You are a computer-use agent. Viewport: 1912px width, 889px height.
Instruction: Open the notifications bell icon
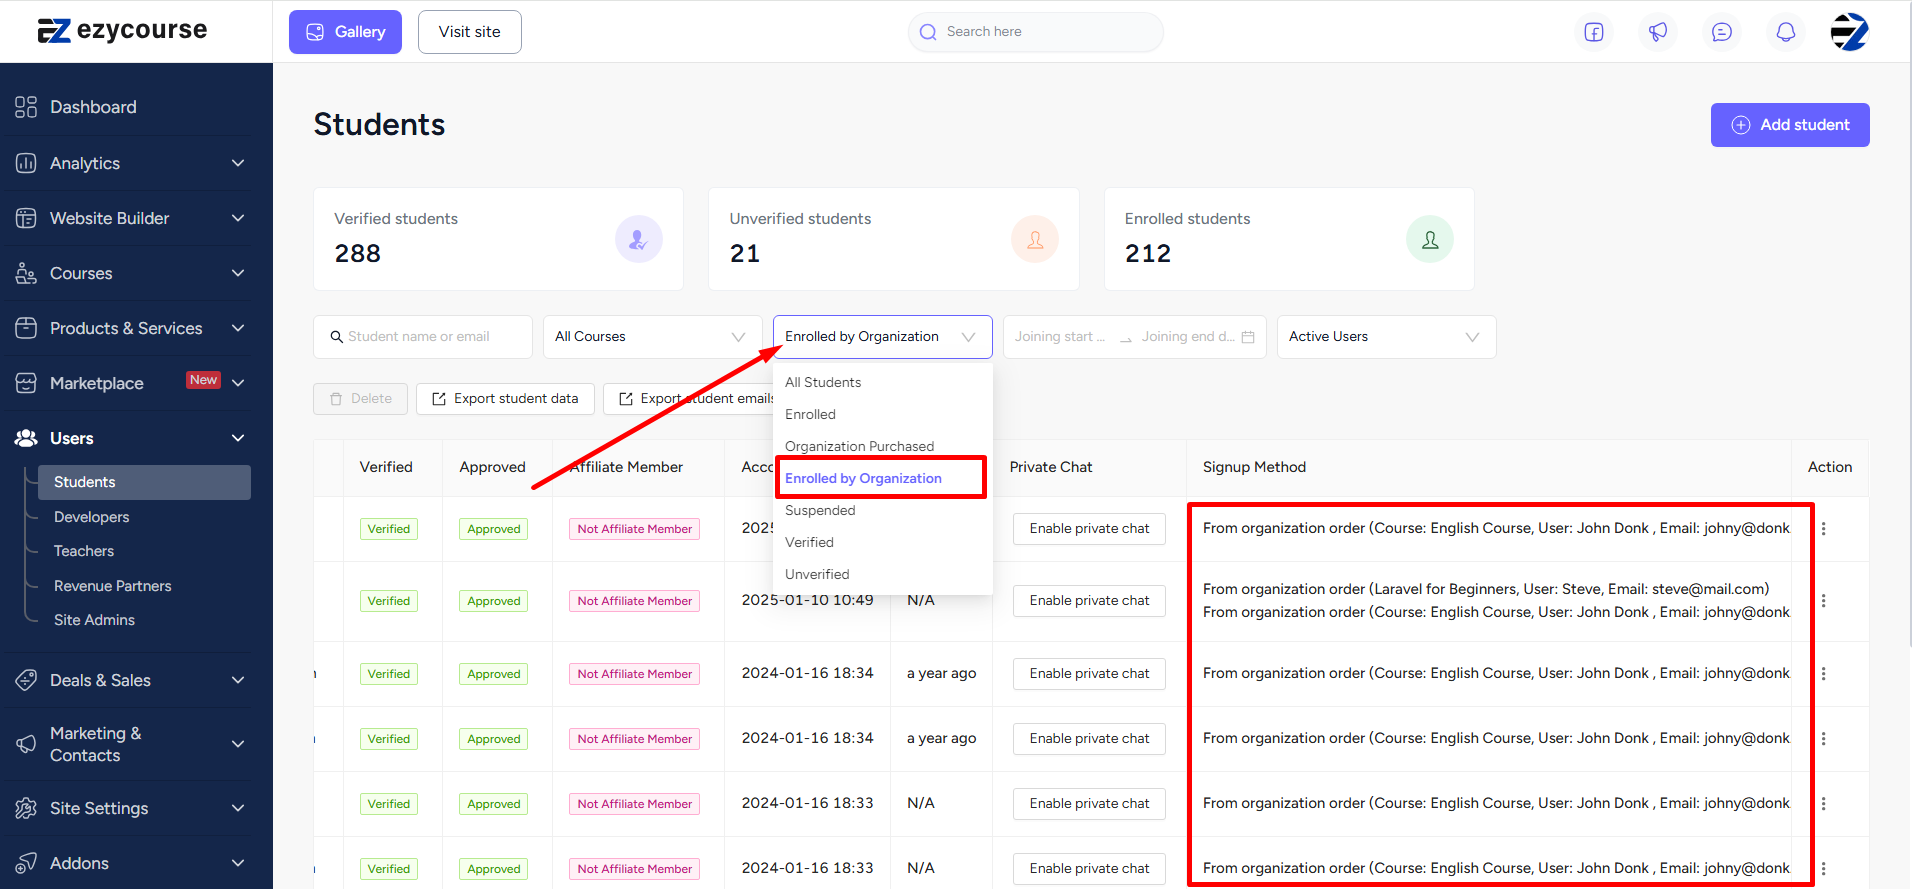[x=1786, y=32]
